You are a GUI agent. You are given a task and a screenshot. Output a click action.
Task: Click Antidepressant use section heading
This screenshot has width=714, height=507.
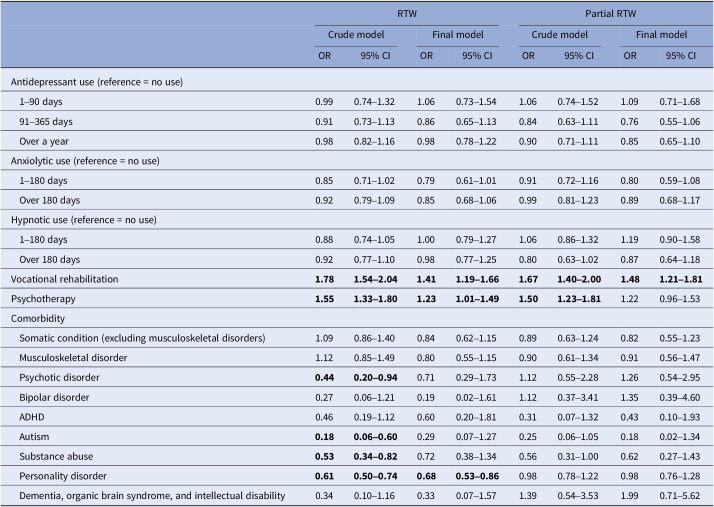(x=97, y=82)
